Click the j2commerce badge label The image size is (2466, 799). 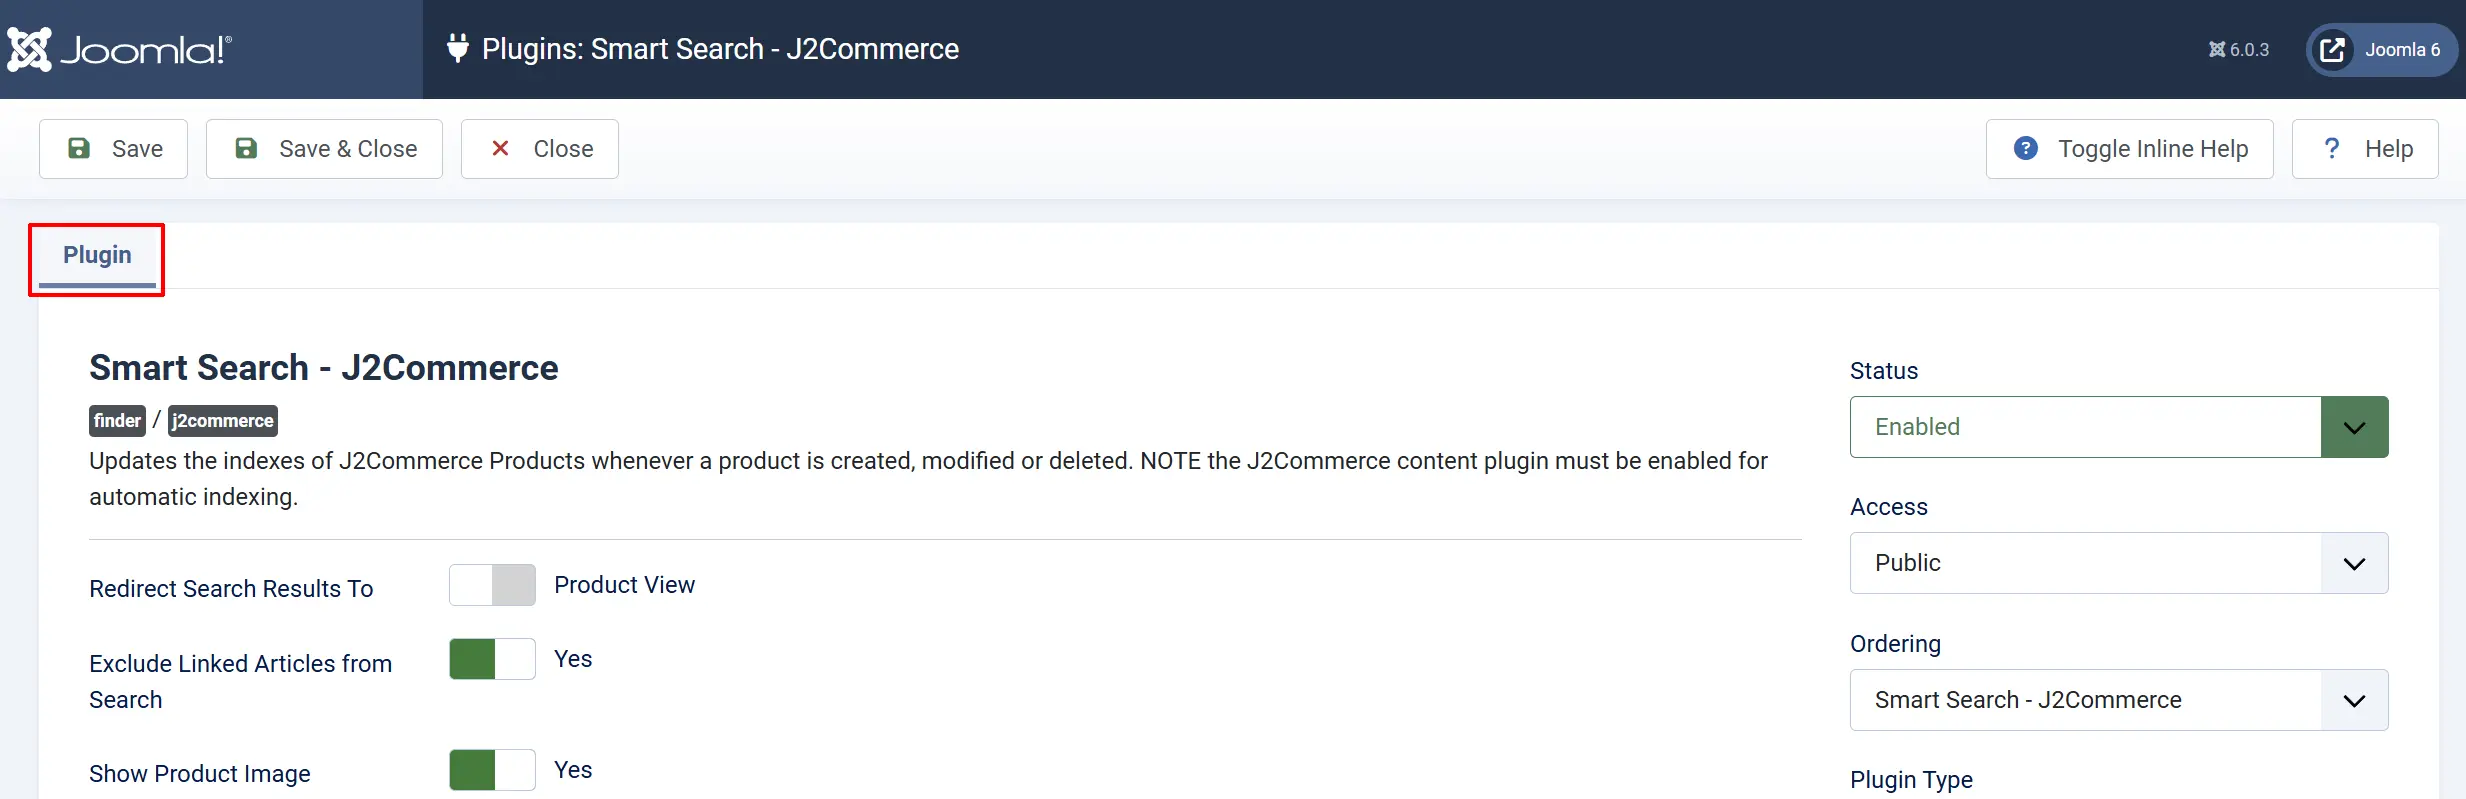pos(222,421)
